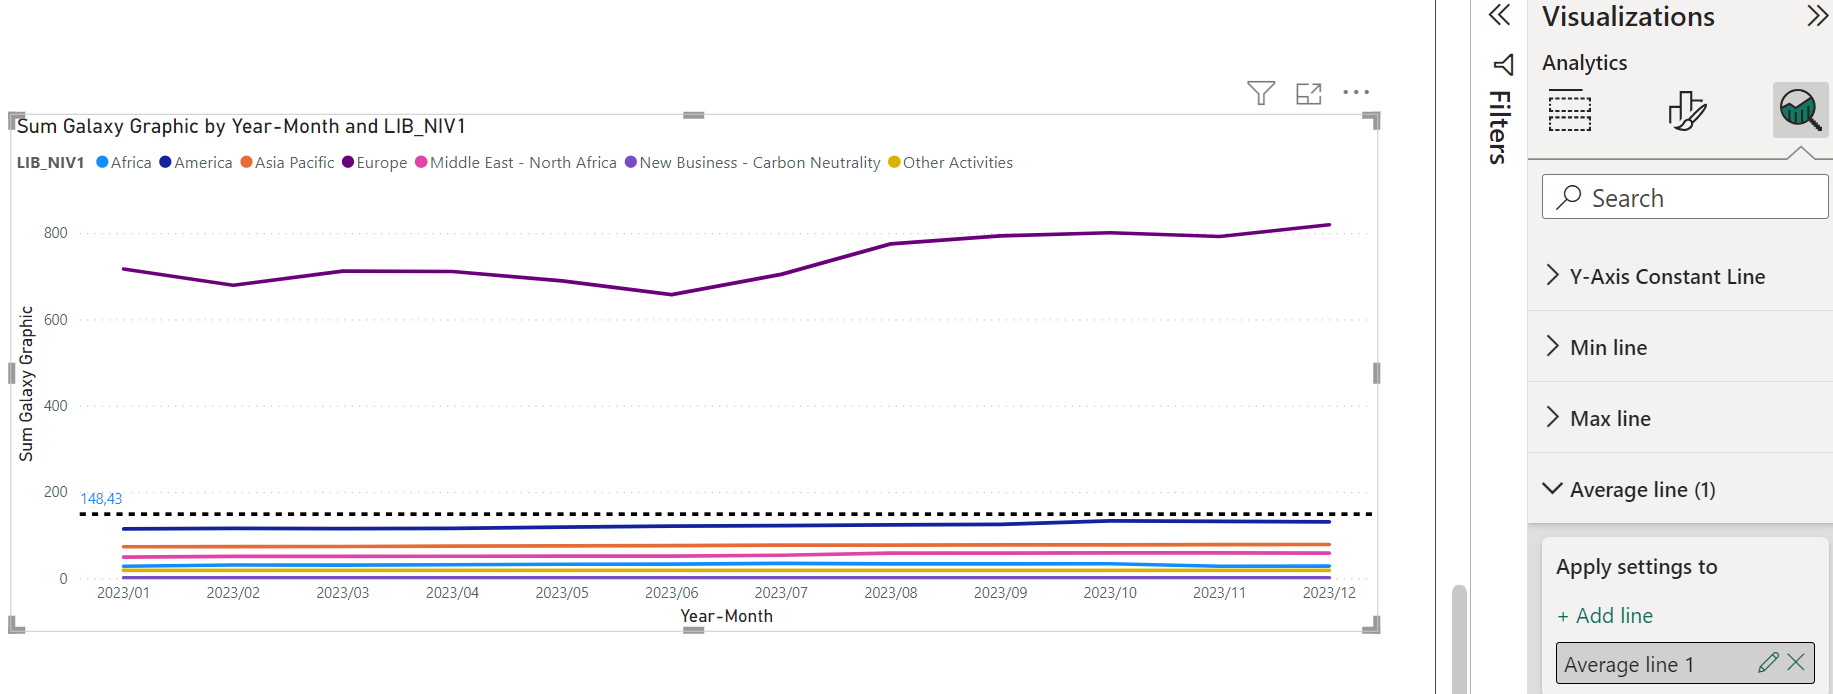The width and height of the screenshot is (1833, 694).
Task: Select the Analytics magnifier tab
Action: click(1800, 110)
